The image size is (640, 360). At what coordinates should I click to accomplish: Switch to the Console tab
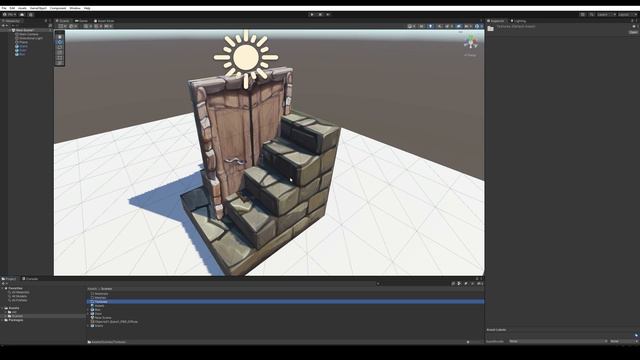(x=30, y=279)
